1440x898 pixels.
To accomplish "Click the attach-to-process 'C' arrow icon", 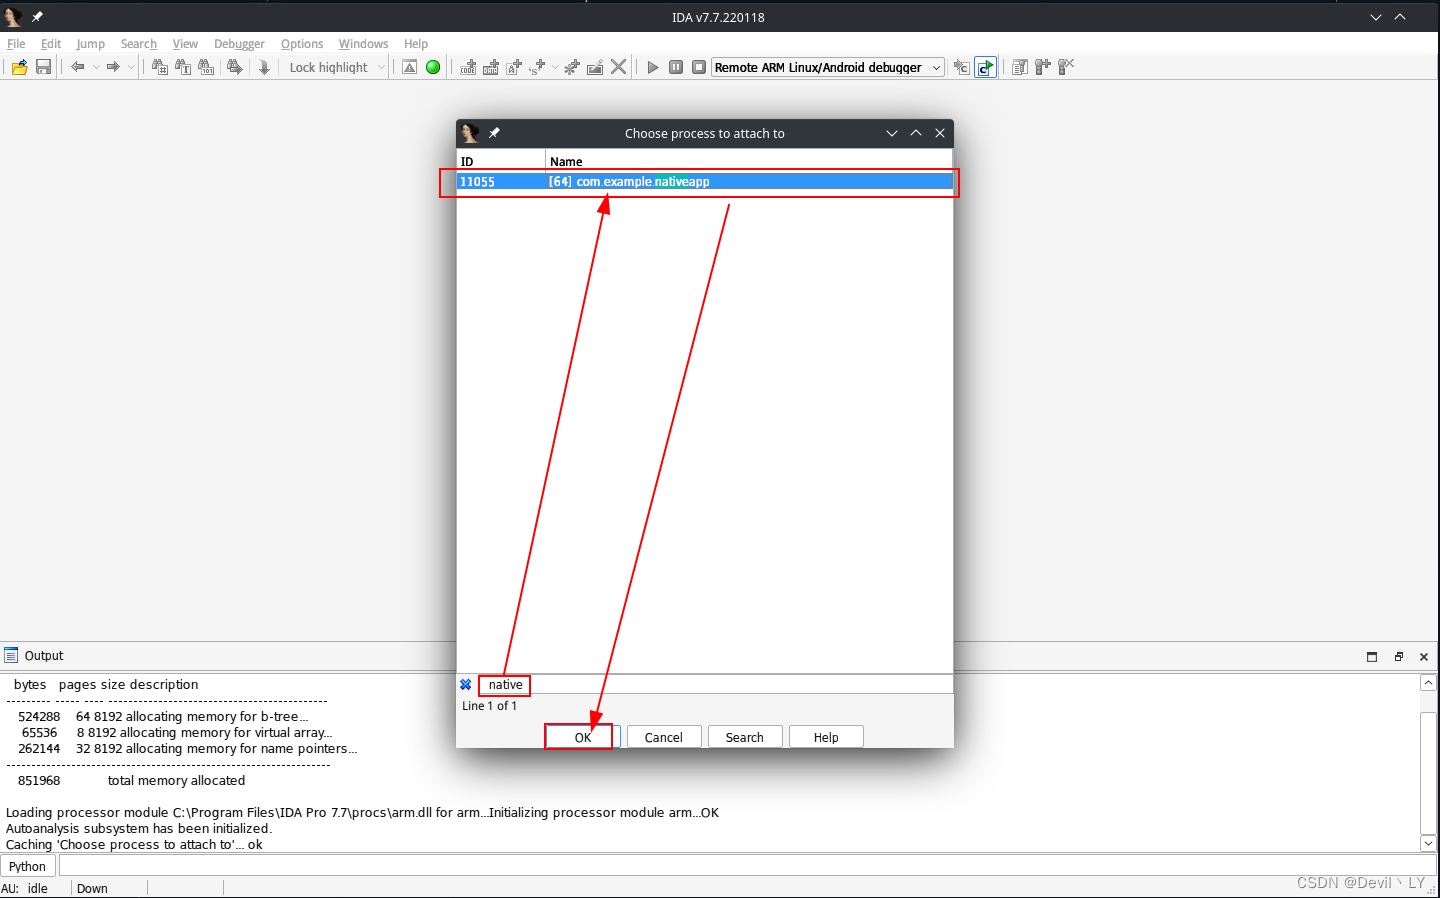I will (961, 67).
